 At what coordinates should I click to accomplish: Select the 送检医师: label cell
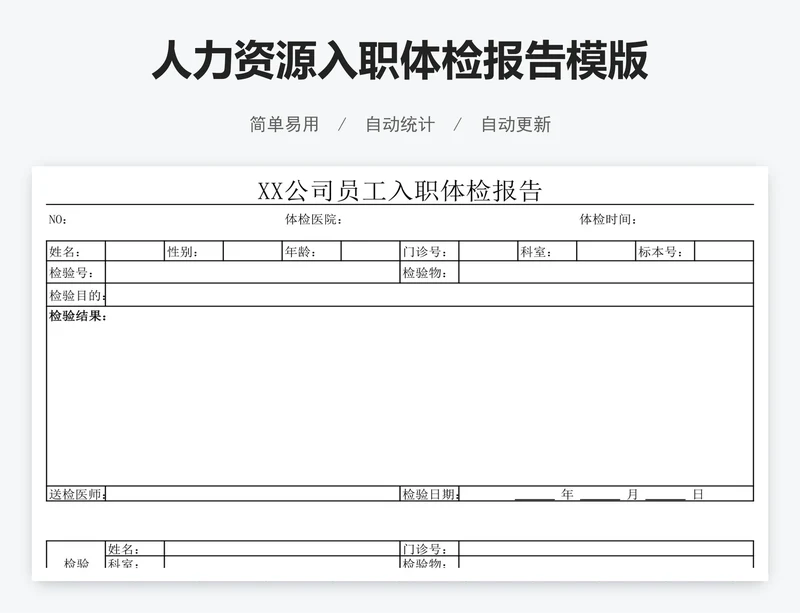(76, 494)
